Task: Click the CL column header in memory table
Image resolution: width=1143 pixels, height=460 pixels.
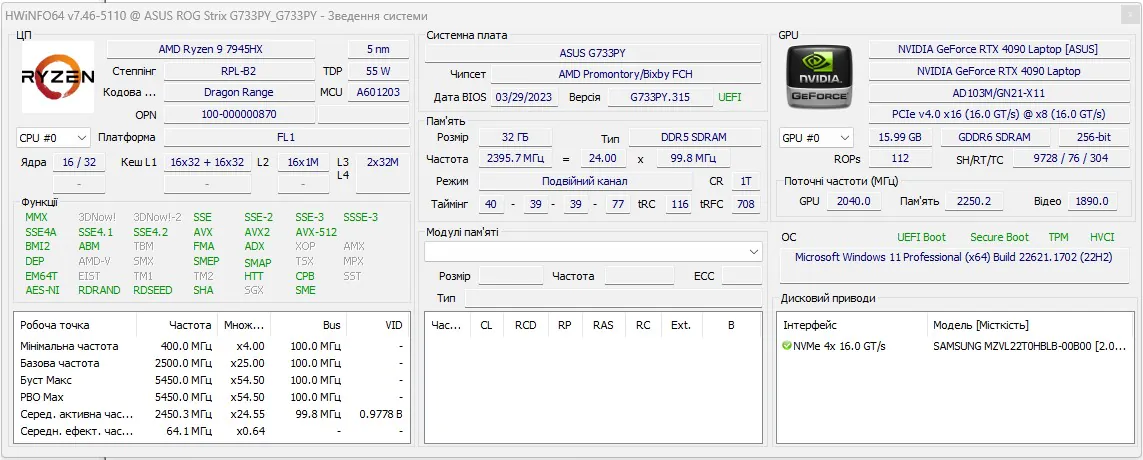Action: pyautogui.click(x=486, y=325)
